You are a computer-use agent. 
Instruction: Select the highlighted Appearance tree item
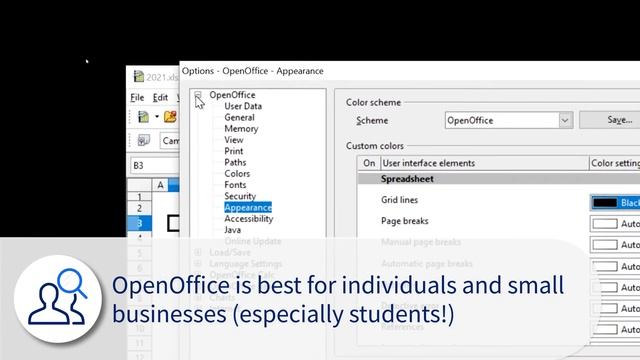[x=248, y=207]
